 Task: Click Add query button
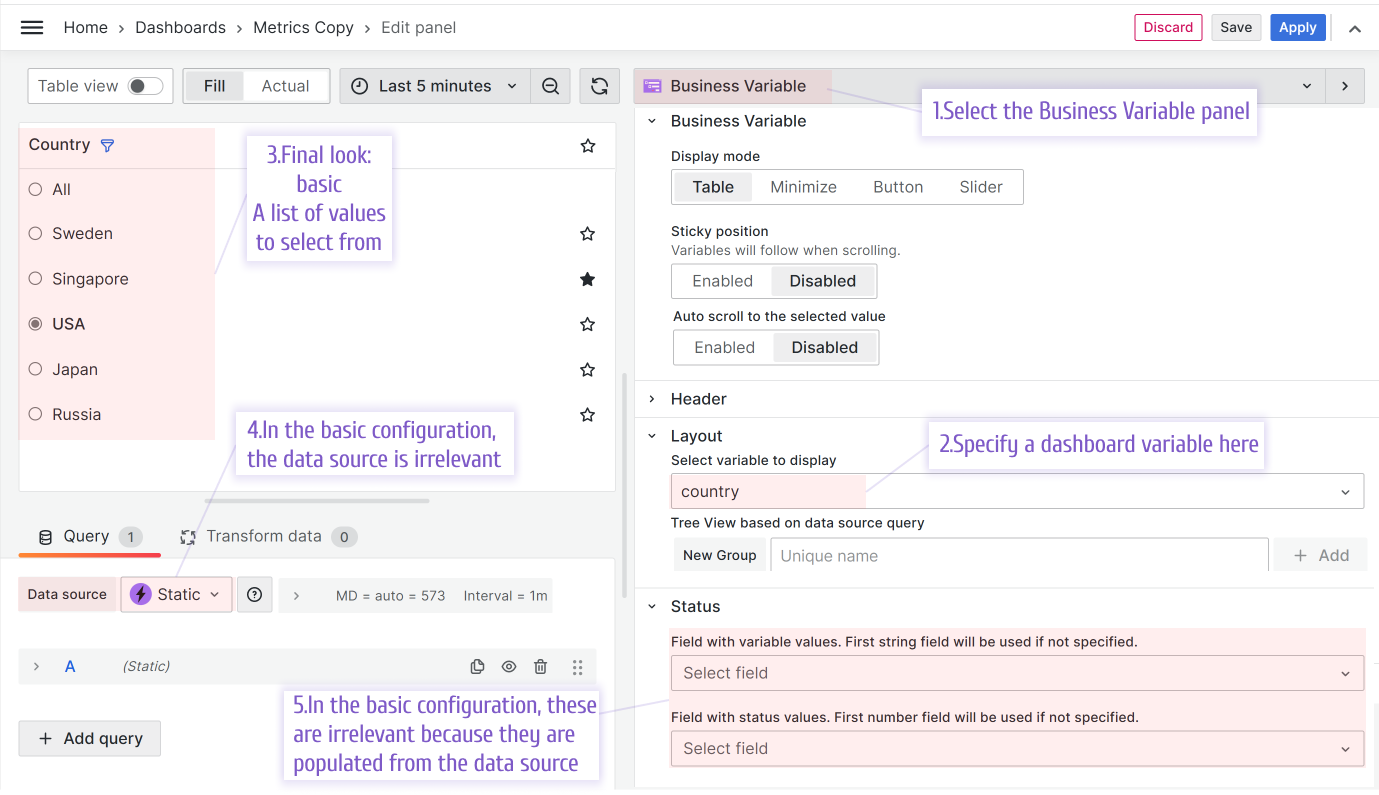(89, 738)
